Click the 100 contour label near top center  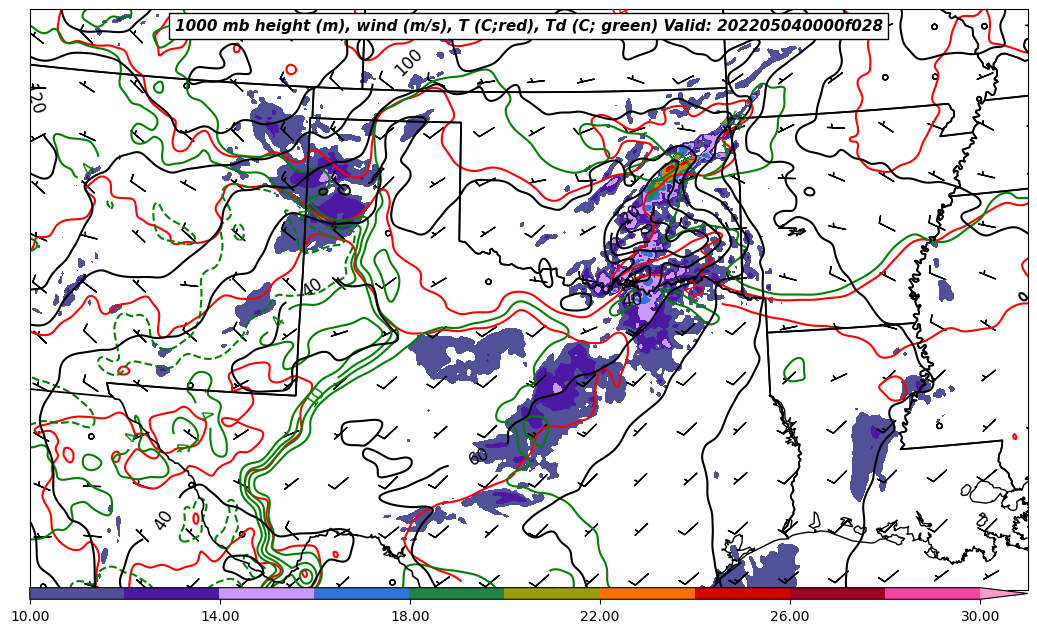408,62
